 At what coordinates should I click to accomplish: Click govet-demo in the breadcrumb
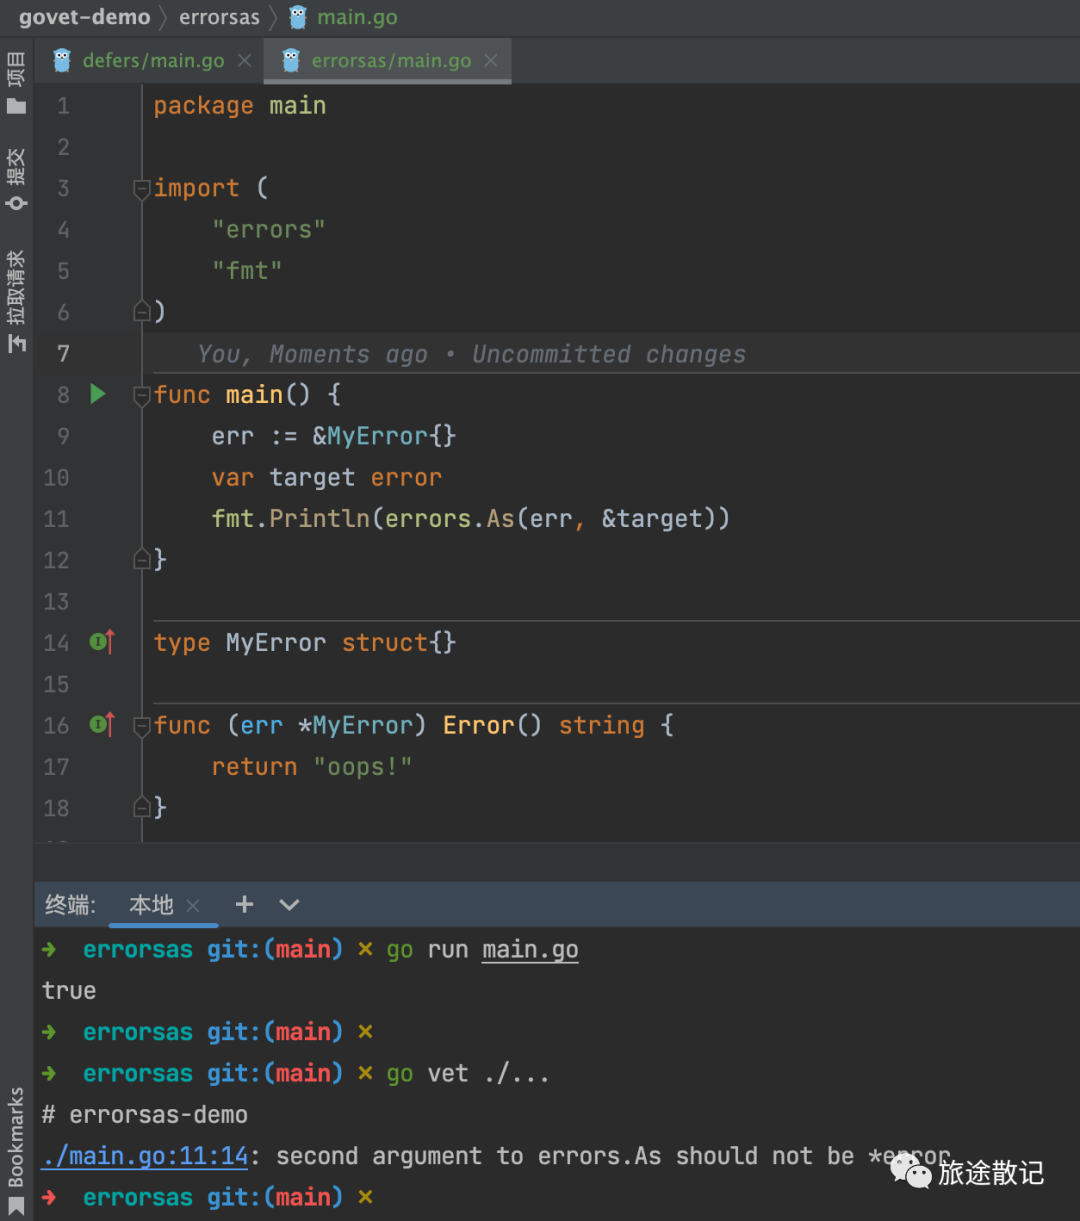[x=85, y=17]
